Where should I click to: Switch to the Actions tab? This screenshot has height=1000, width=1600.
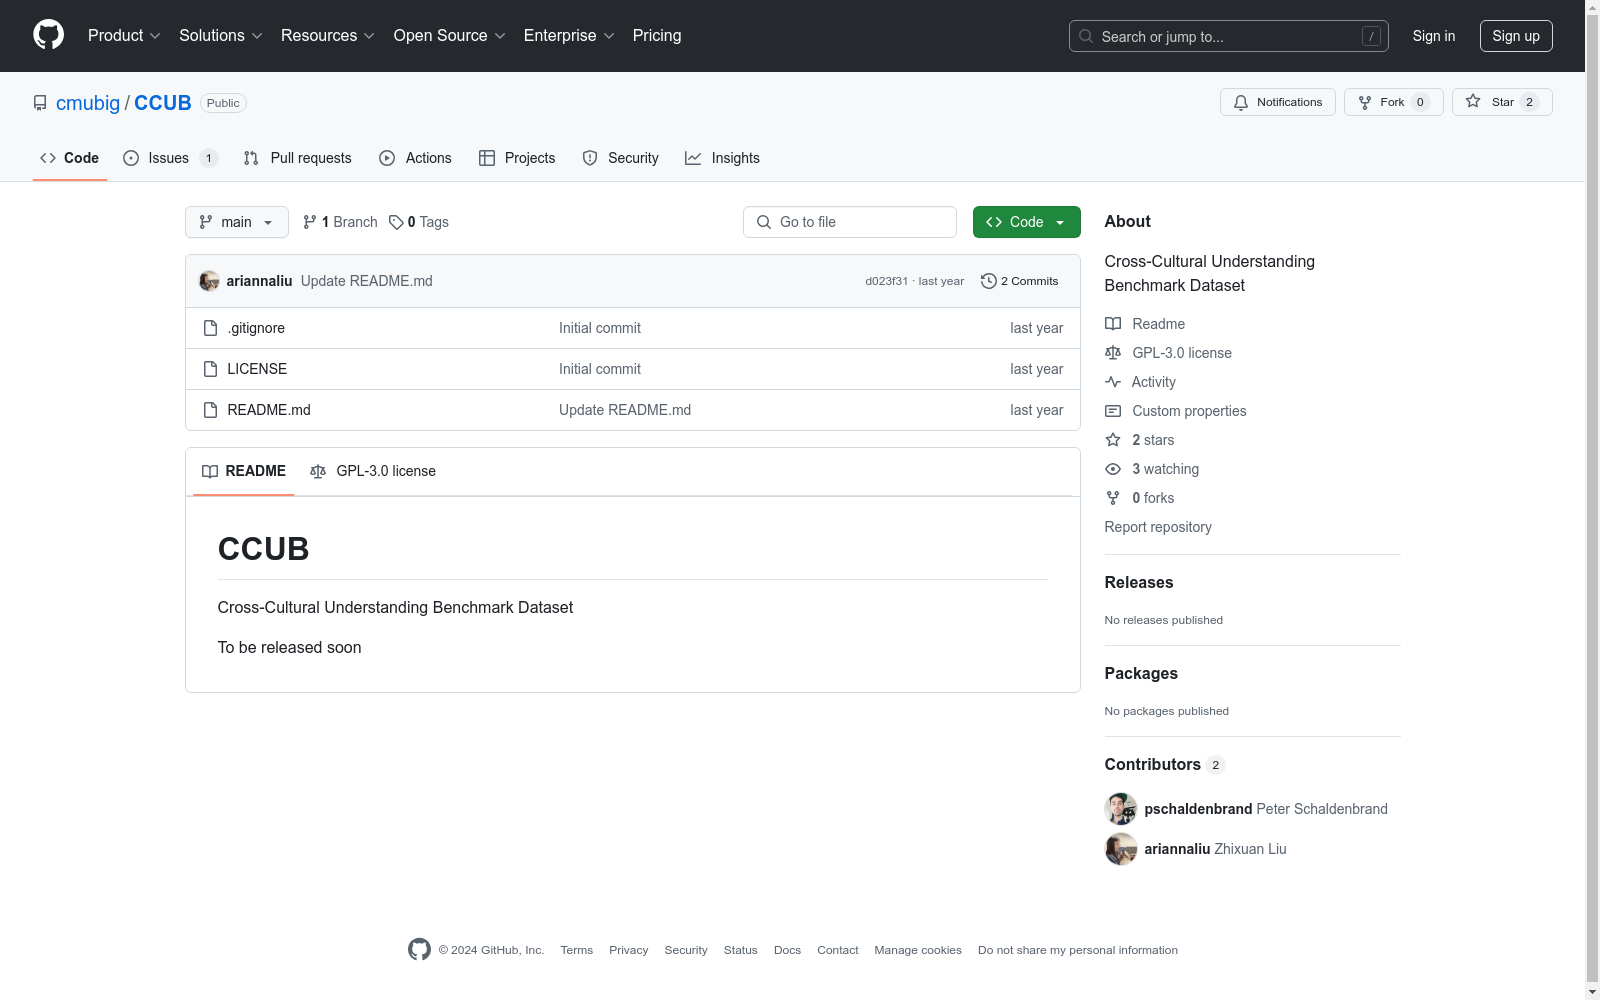416,158
